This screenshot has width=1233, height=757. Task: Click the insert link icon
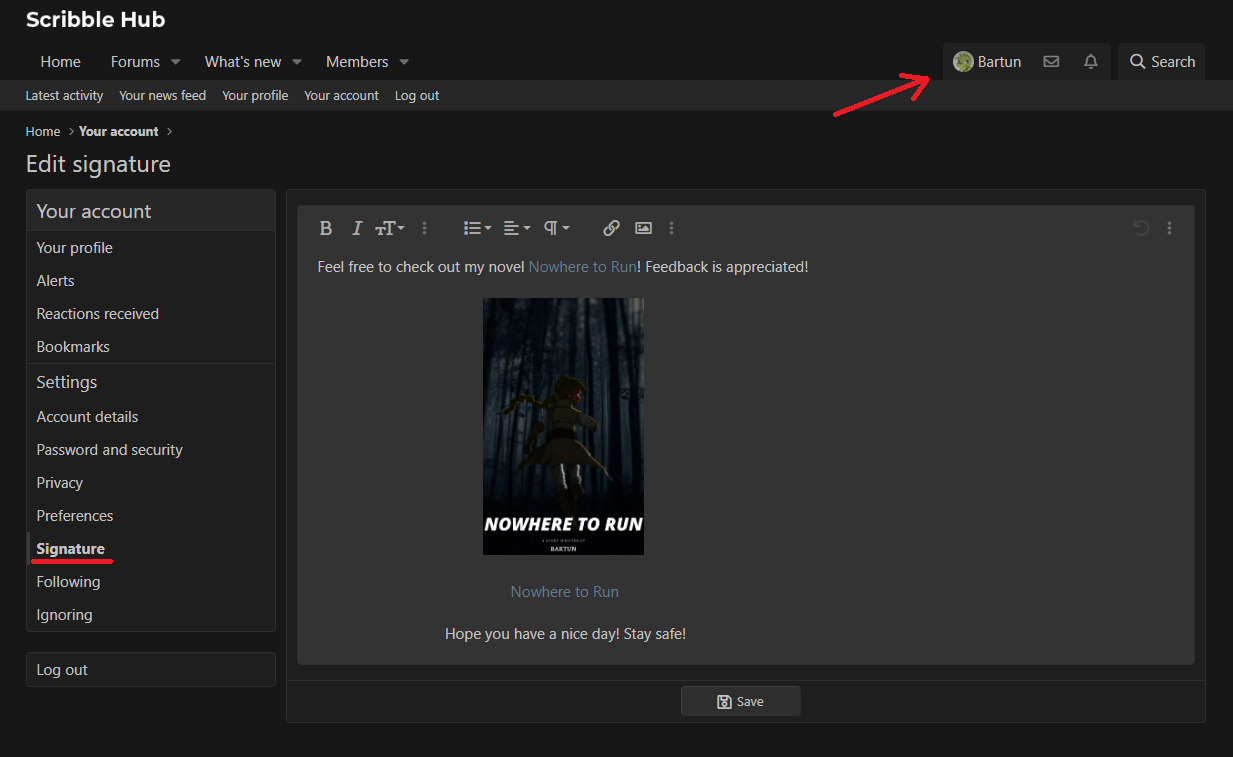[x=611, y=228]
